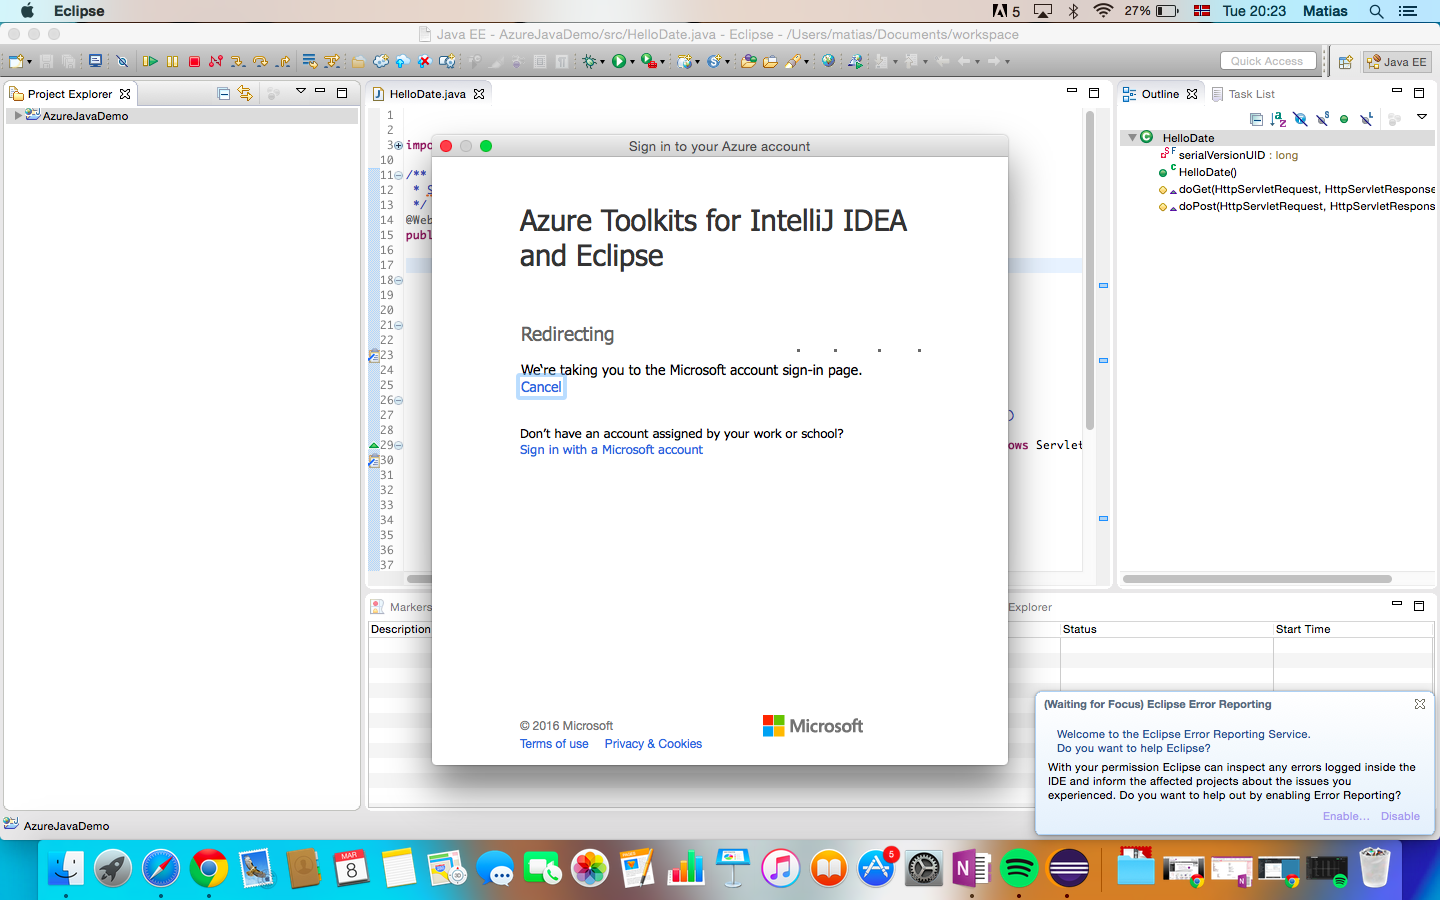Click the editor vertical scrollbar

click(x=1090, y=270)
